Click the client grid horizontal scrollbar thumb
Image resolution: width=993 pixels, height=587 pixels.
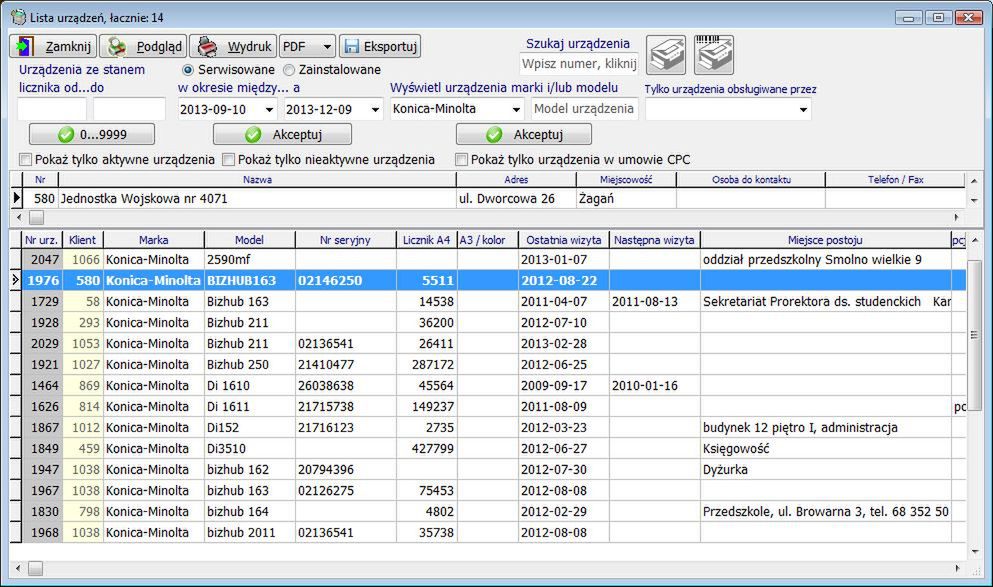pos(37,217)
